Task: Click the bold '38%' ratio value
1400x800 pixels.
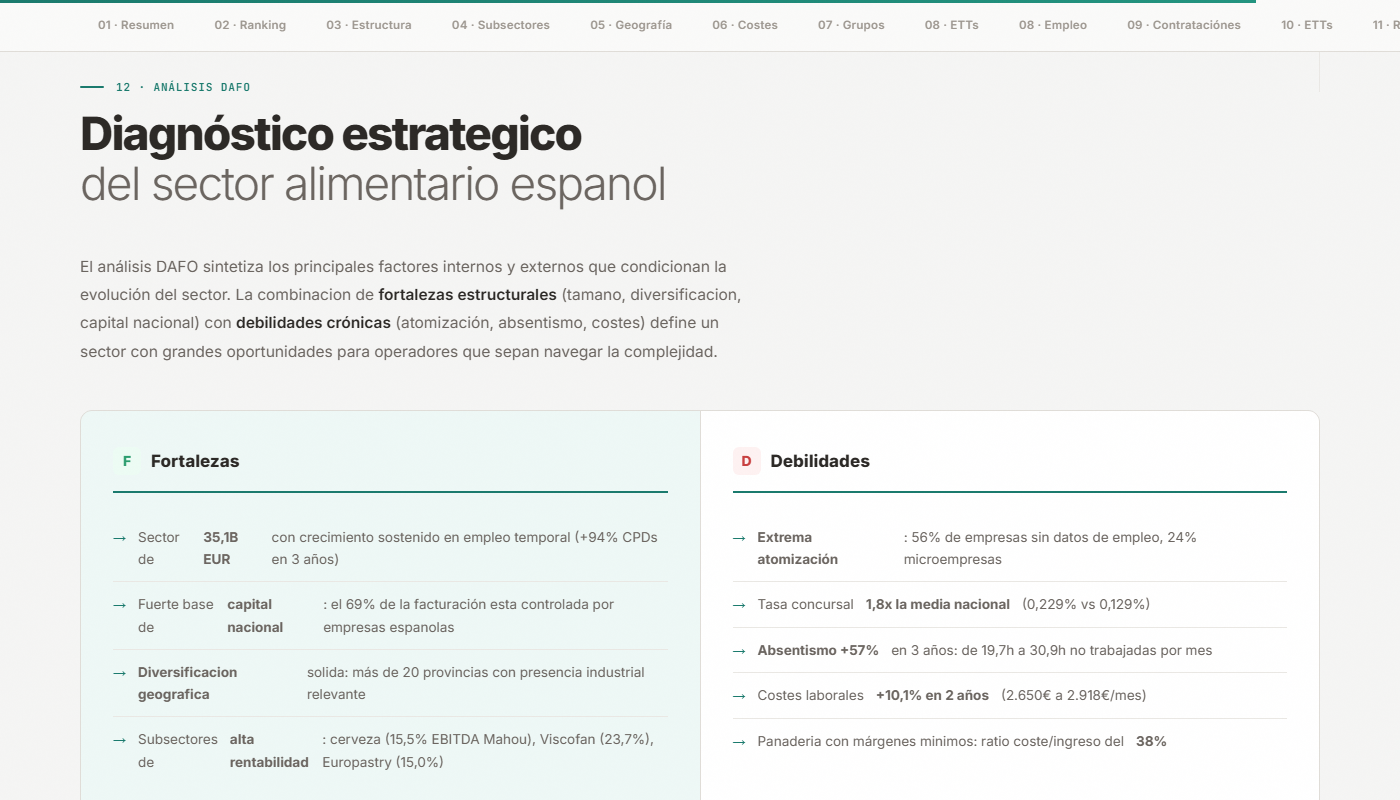Action: (1151, 742)
